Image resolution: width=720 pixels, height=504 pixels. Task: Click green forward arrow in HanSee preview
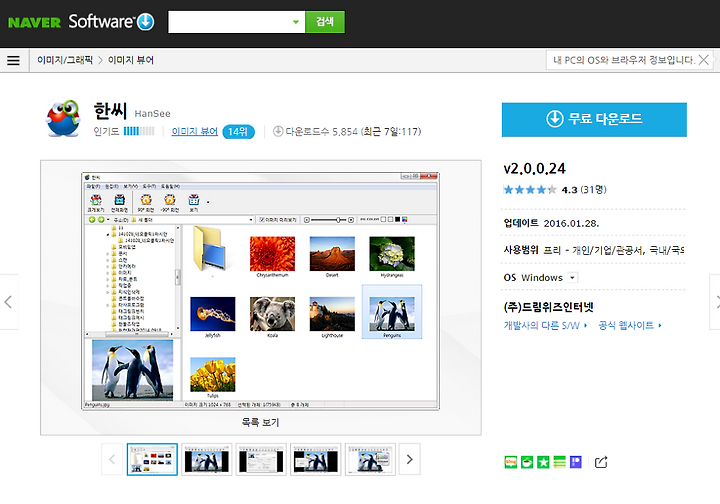(101, 220)
